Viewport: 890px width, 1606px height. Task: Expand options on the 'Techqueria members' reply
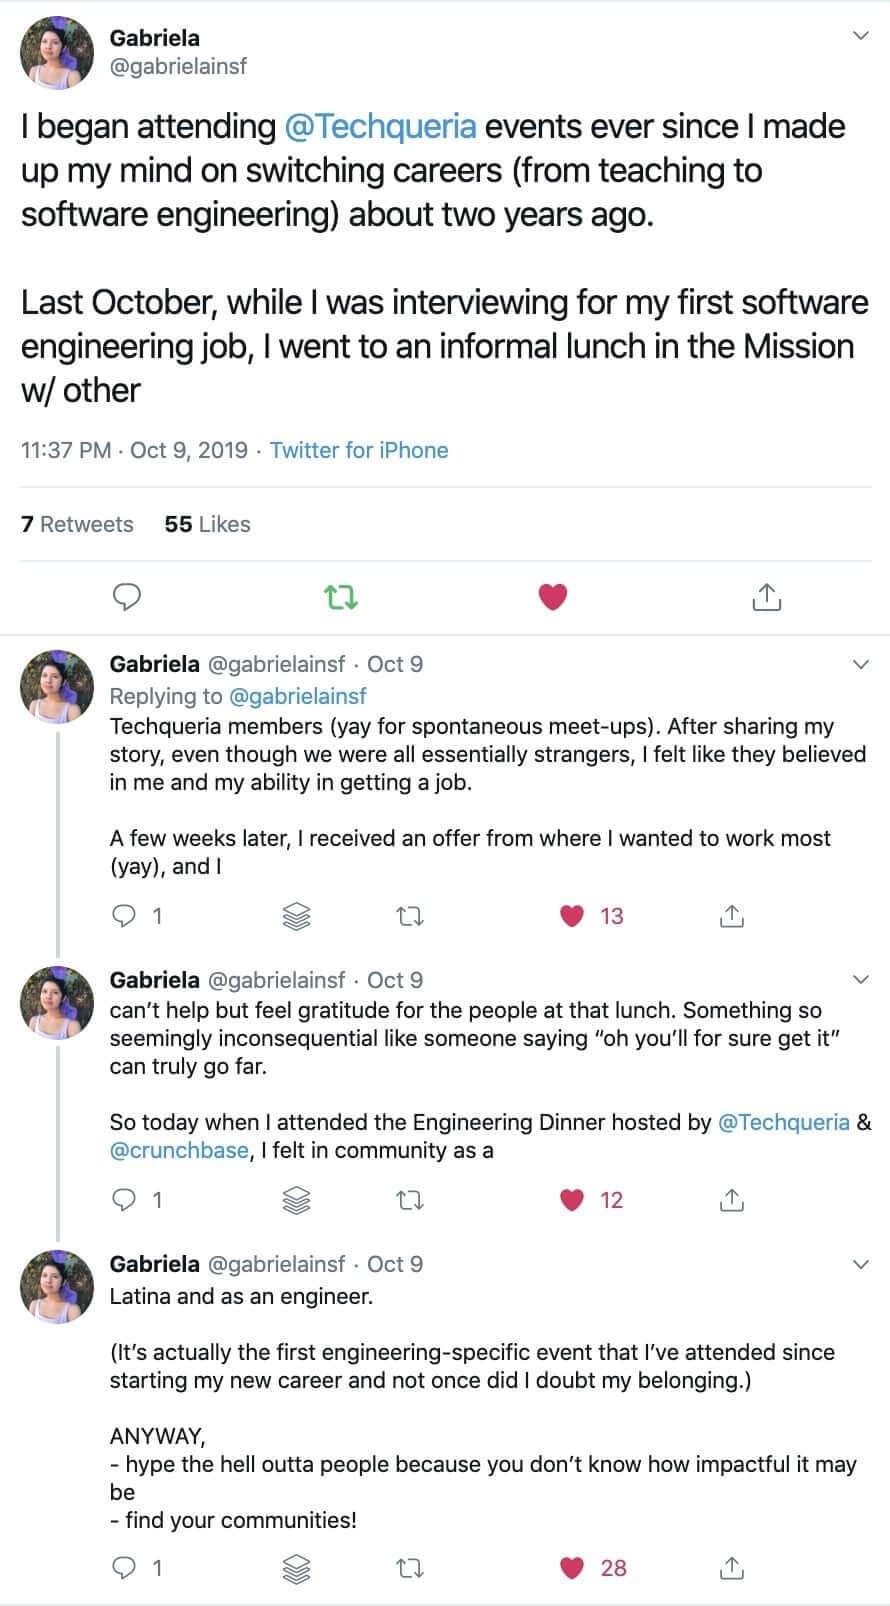click(859, 664)
